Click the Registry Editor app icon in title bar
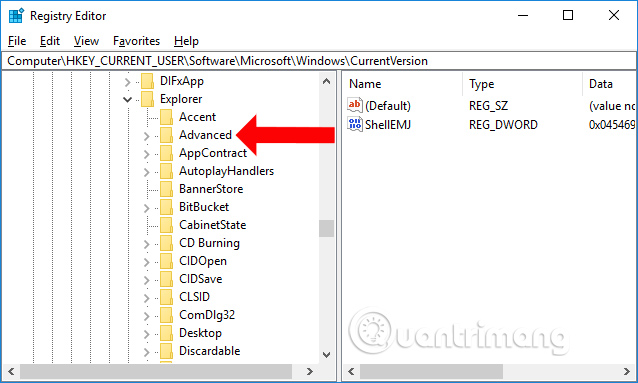This screenshot has height=383, width=638. [x=16, y=15]
